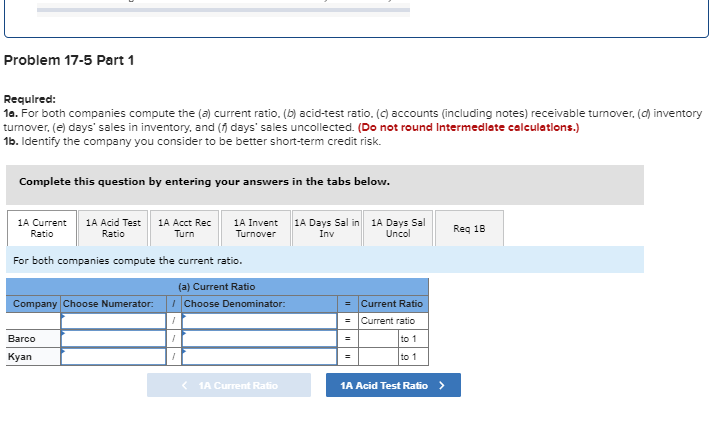Click the right chevron on Acid Test button
The height and width of the screenshot is (443, 712).
click(442, 385)
